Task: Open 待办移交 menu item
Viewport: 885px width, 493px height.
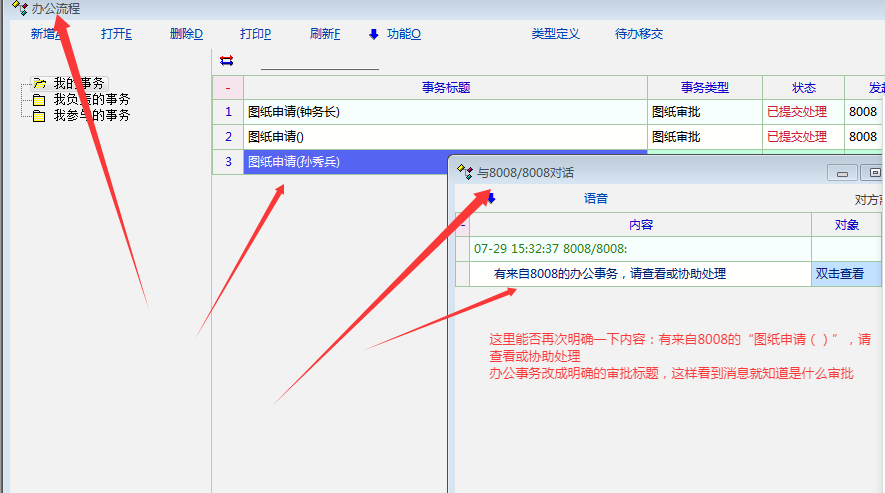Action: point(639,34)
